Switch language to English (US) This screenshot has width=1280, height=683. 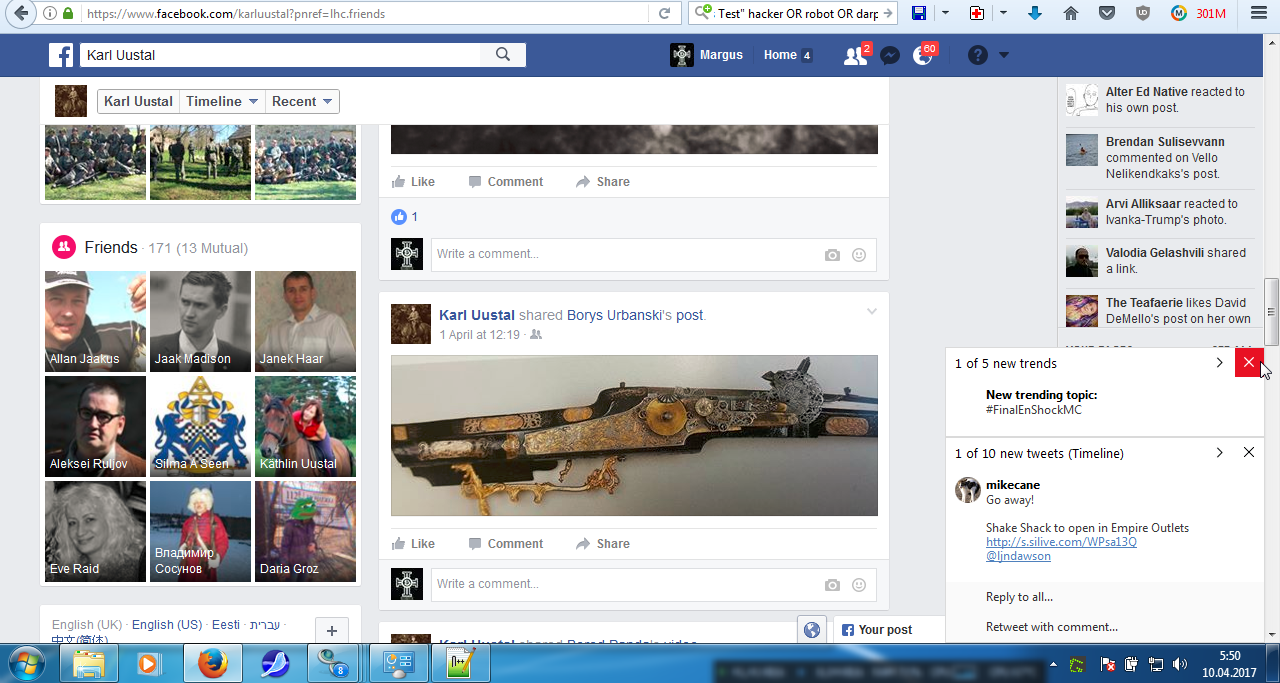tap(167, 624)
